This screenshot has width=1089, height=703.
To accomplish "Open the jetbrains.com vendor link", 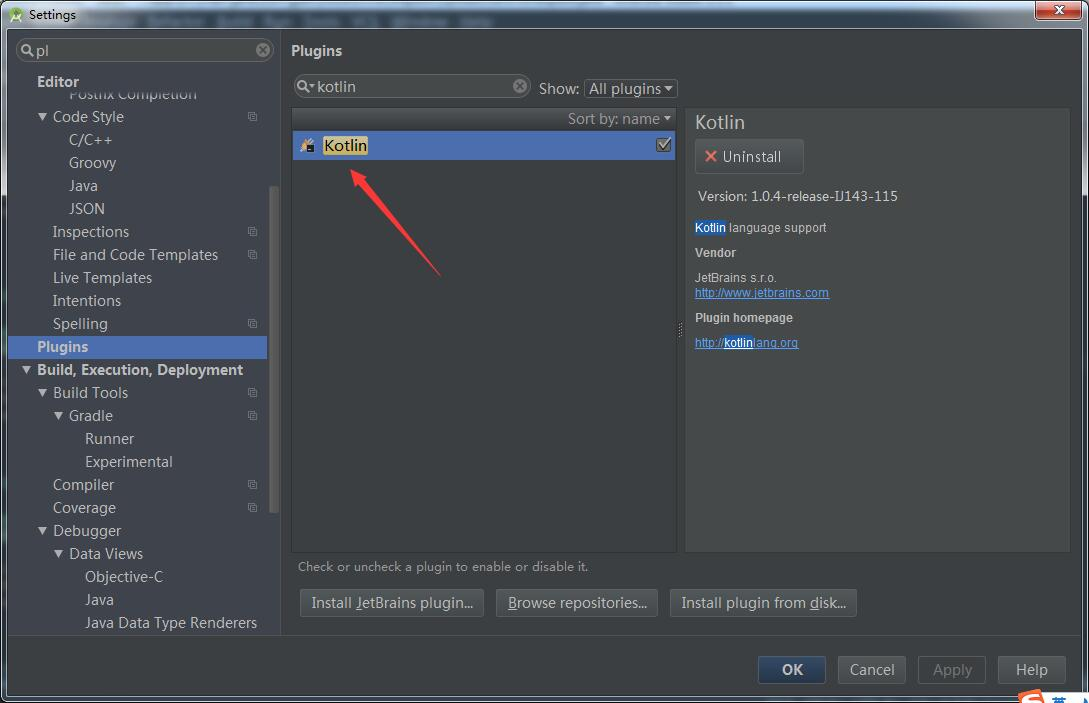I will coord(761,292).
